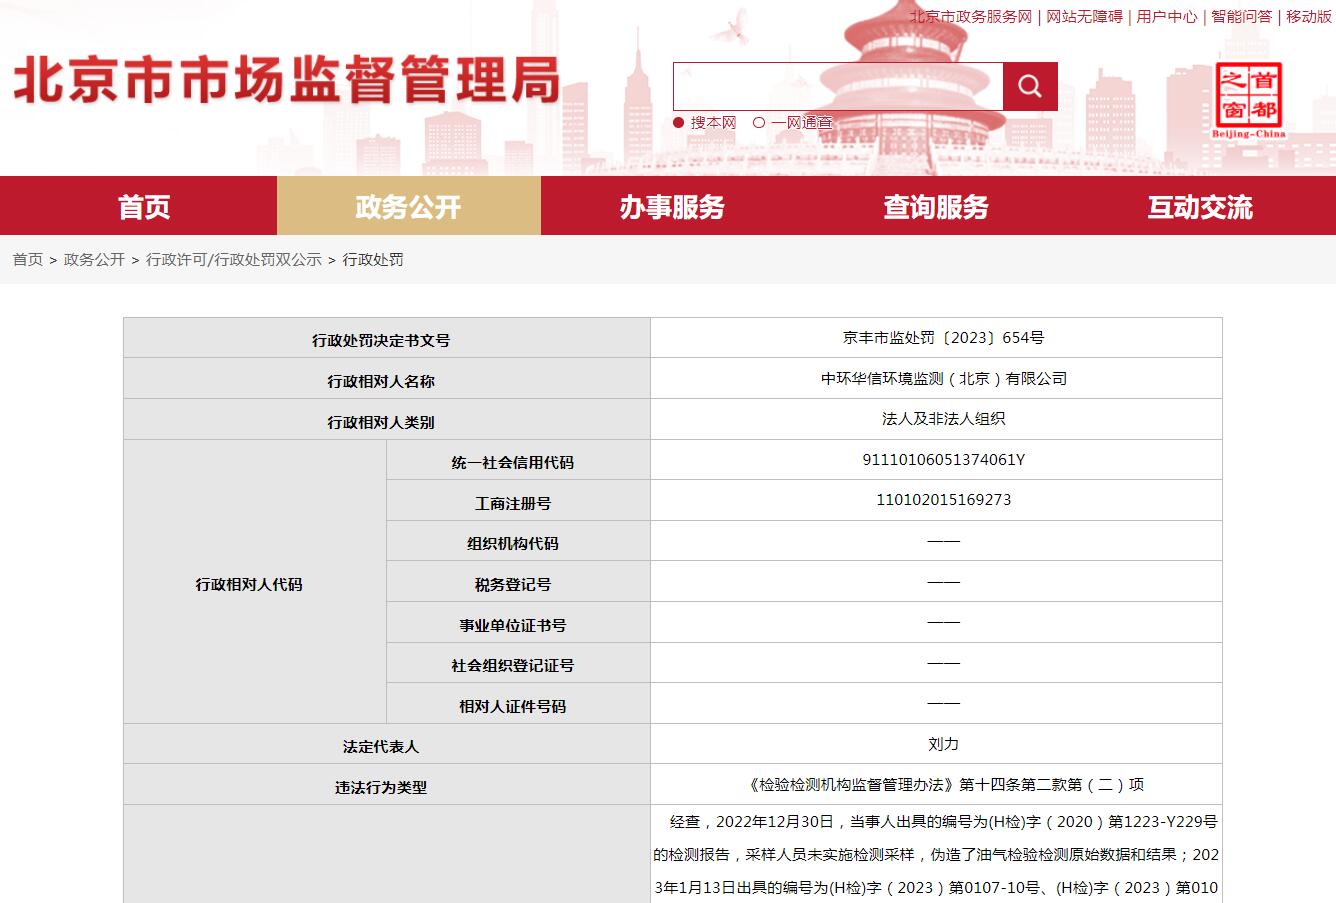Open 网站无障碍 top link

pyautogui.click(x=1084, y=17)
